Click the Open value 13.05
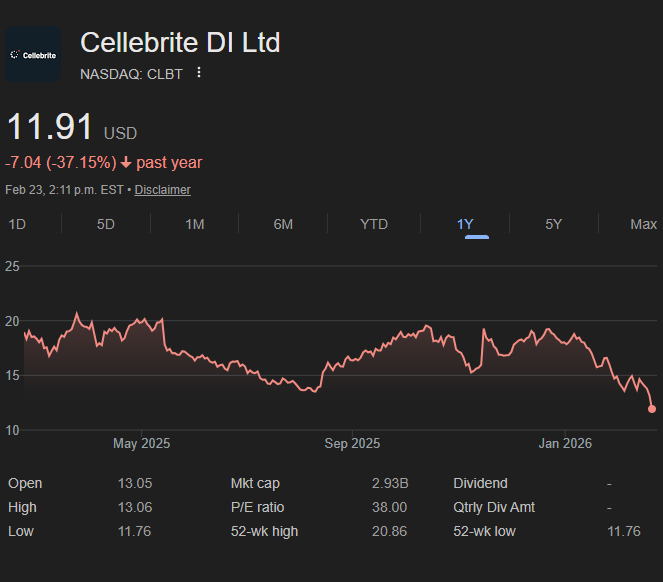 [135, 483]
